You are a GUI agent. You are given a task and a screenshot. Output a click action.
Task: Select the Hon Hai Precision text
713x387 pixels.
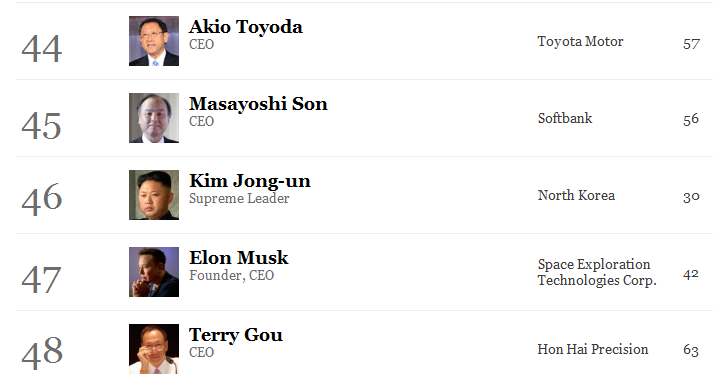pos(593,349)
